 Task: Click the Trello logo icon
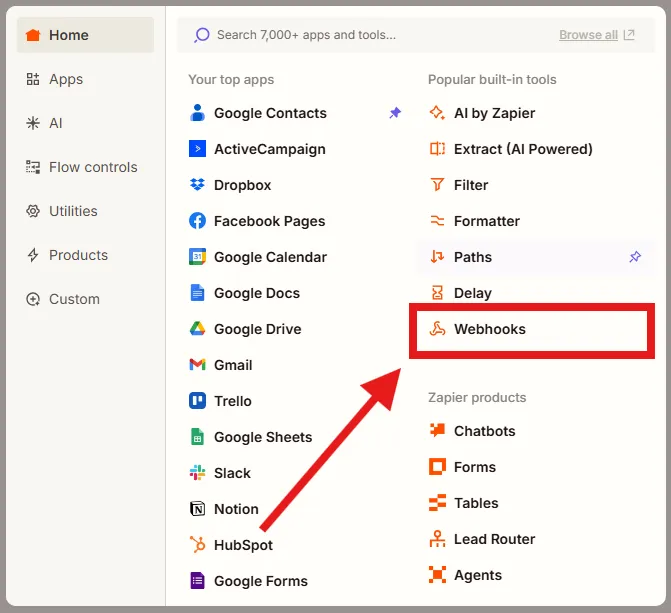197,401
